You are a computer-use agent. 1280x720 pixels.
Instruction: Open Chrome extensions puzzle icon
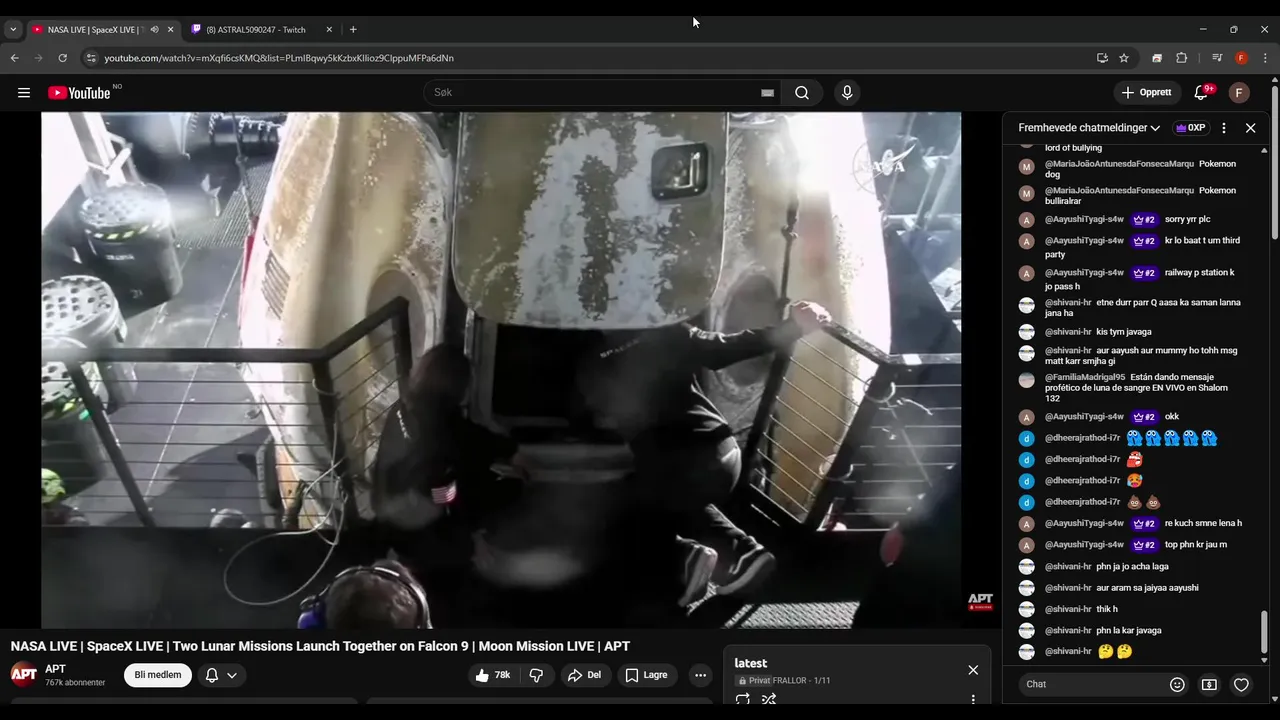(x=1181, y=58)
